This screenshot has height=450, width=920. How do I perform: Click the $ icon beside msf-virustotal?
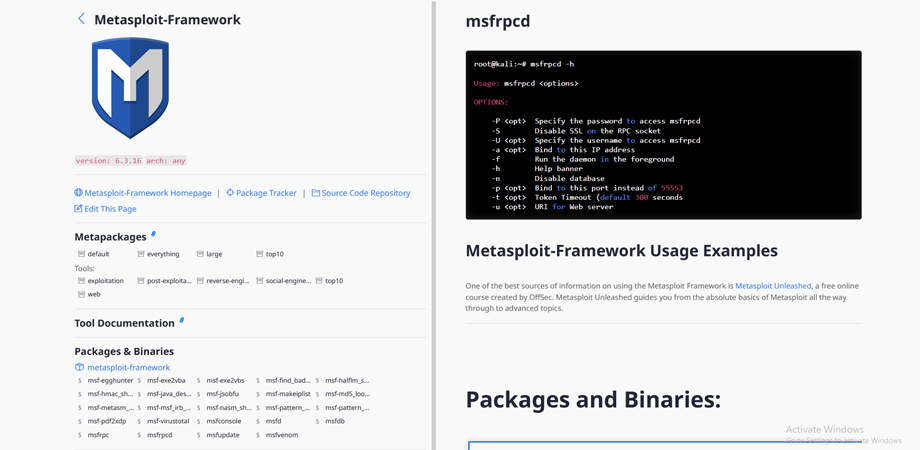(x=139, y=421)
